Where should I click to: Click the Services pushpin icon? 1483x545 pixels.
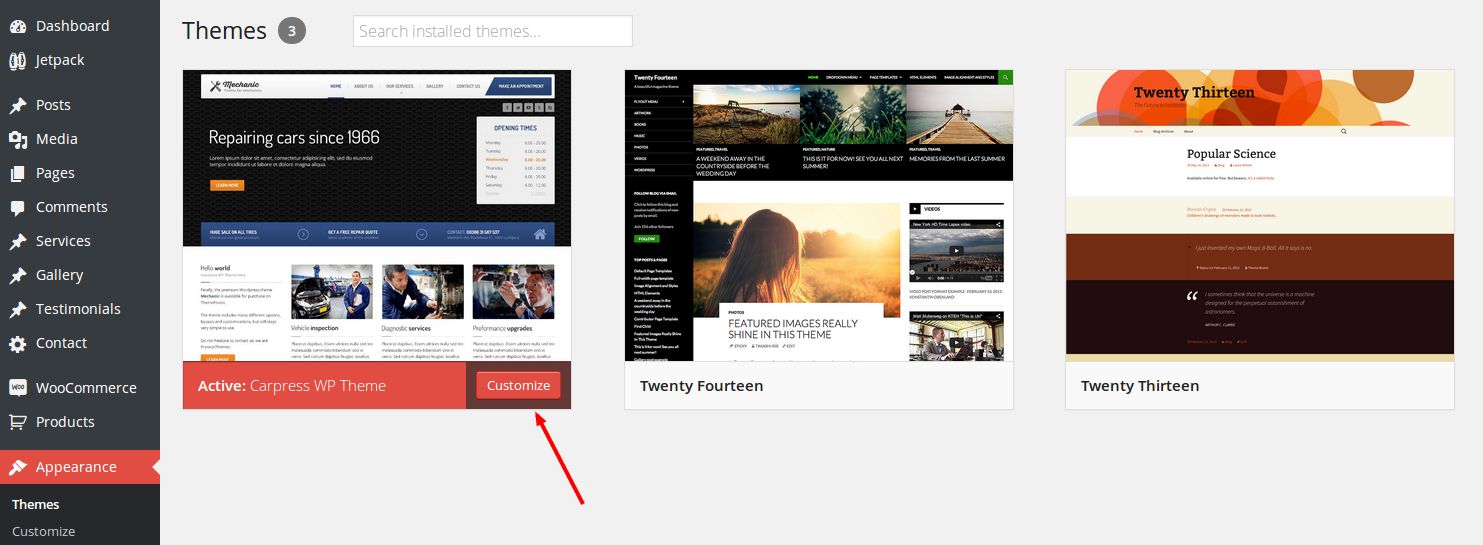pyautogui.click(x=18, y=241)
